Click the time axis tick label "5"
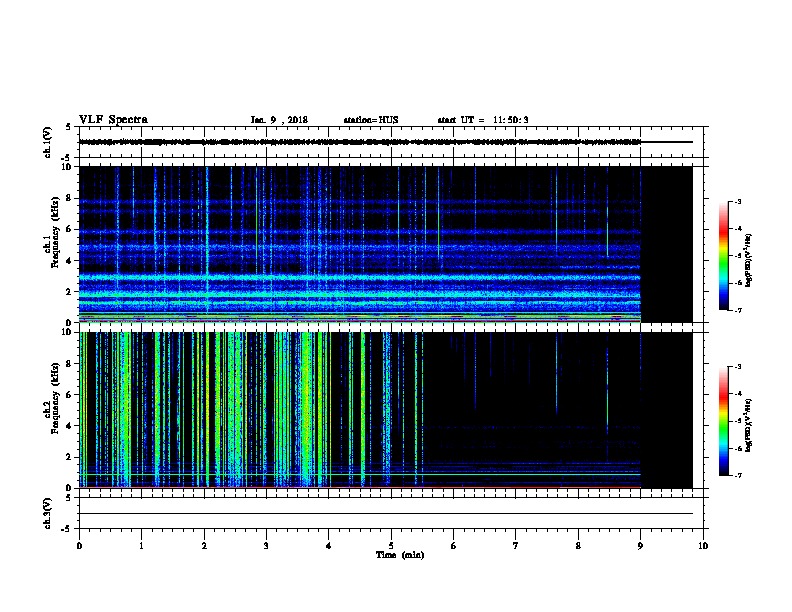This screenshot has width=792, height=612. pos(391,546)
